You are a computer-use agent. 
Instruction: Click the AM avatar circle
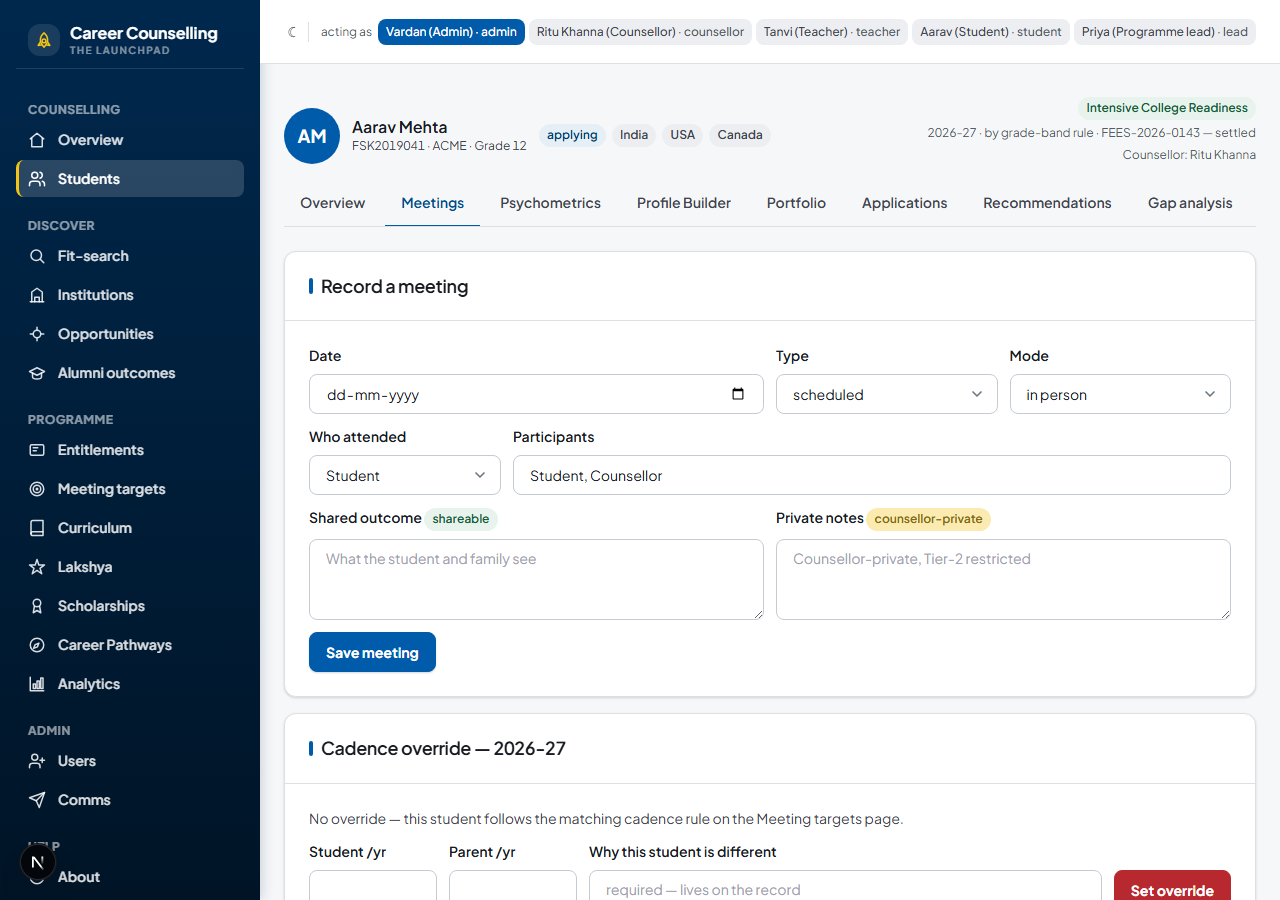[x=312, y=136]
